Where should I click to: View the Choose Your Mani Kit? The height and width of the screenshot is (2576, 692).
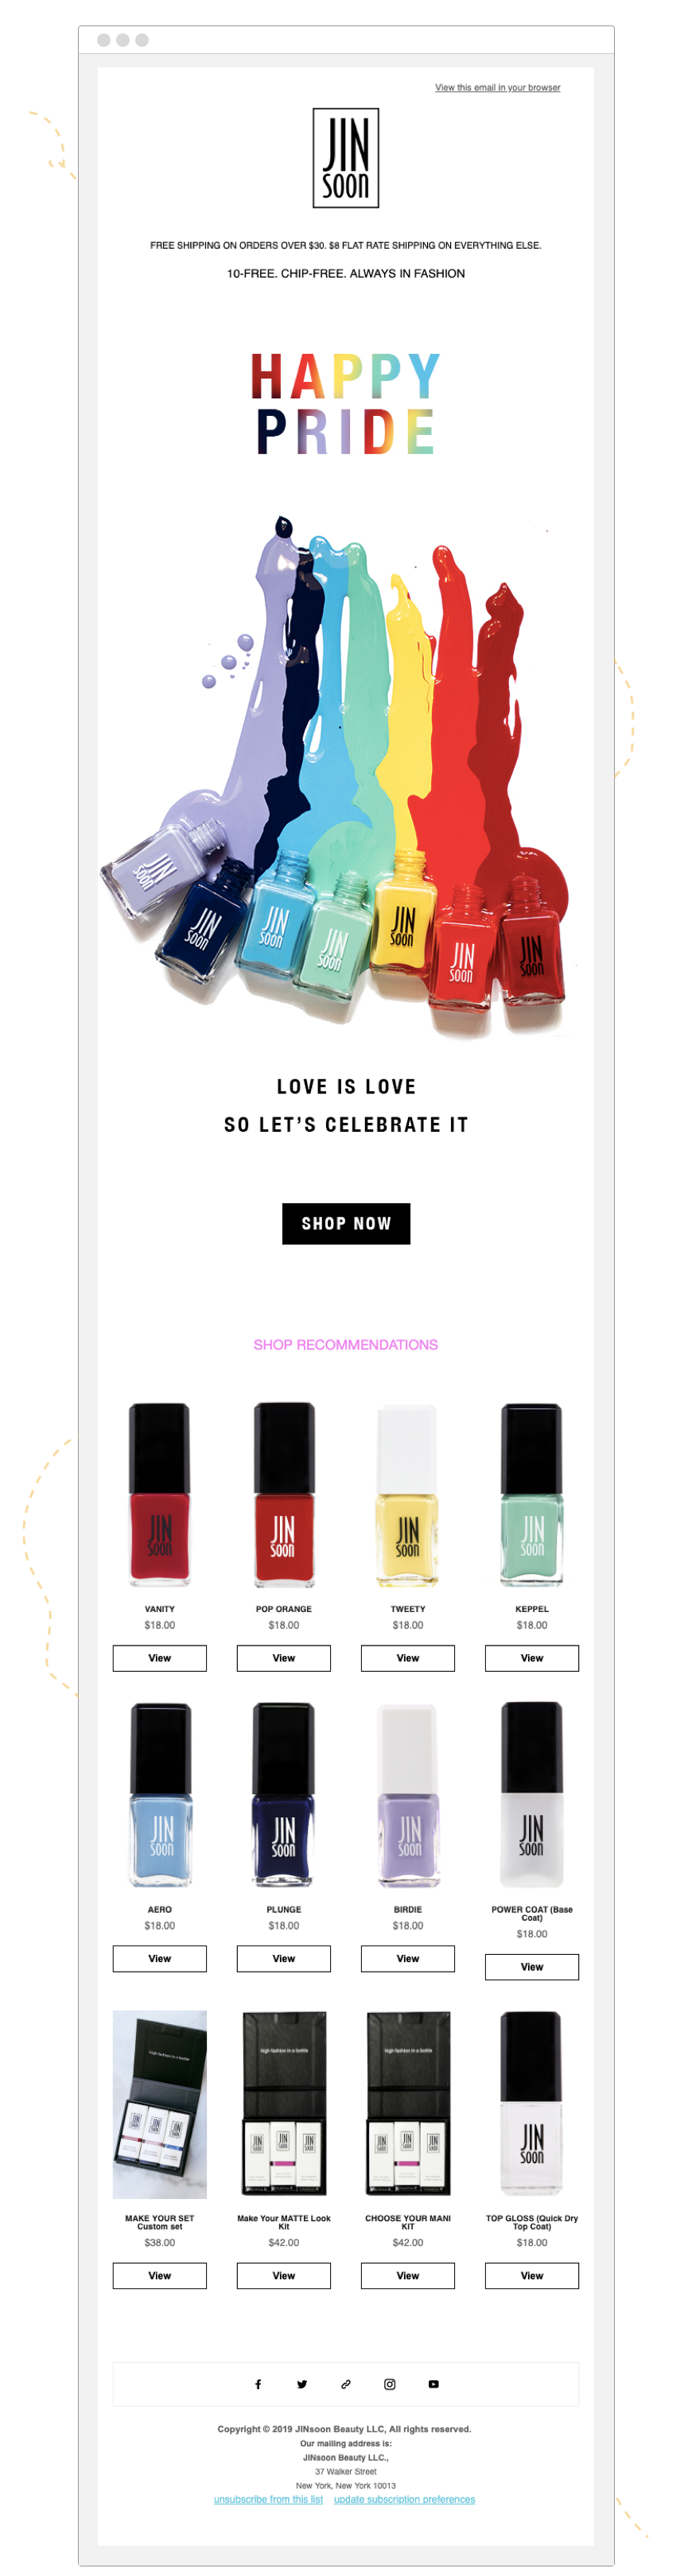tap(408, 2275)
